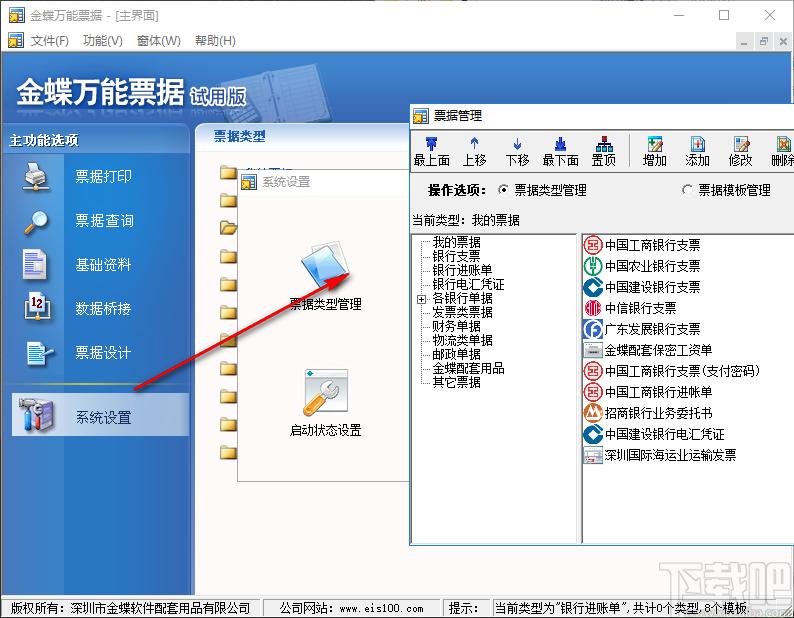Select 中国工商银行进帐单 template
The height and width of the screenshot is (618, 794).
coord(648,392)
